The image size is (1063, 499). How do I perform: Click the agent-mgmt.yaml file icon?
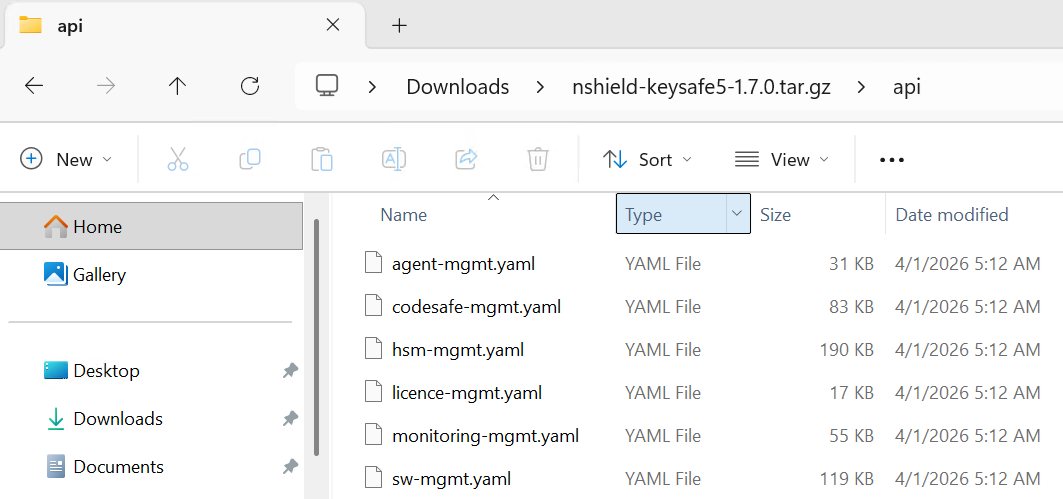pos(374,263)
